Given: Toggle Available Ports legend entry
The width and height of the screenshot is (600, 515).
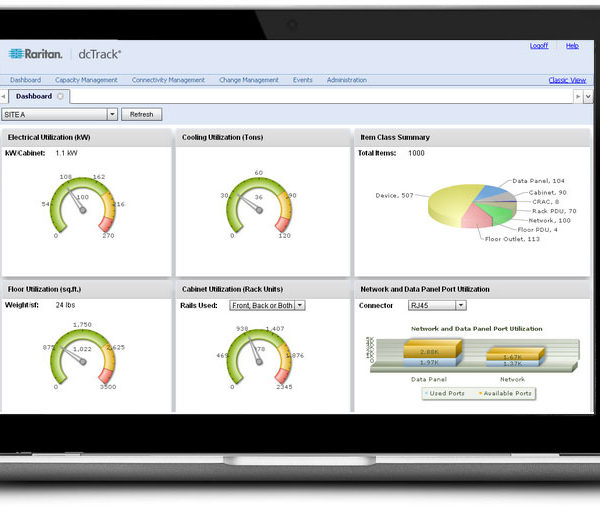Looking at the screenshot, I should 505,393.
